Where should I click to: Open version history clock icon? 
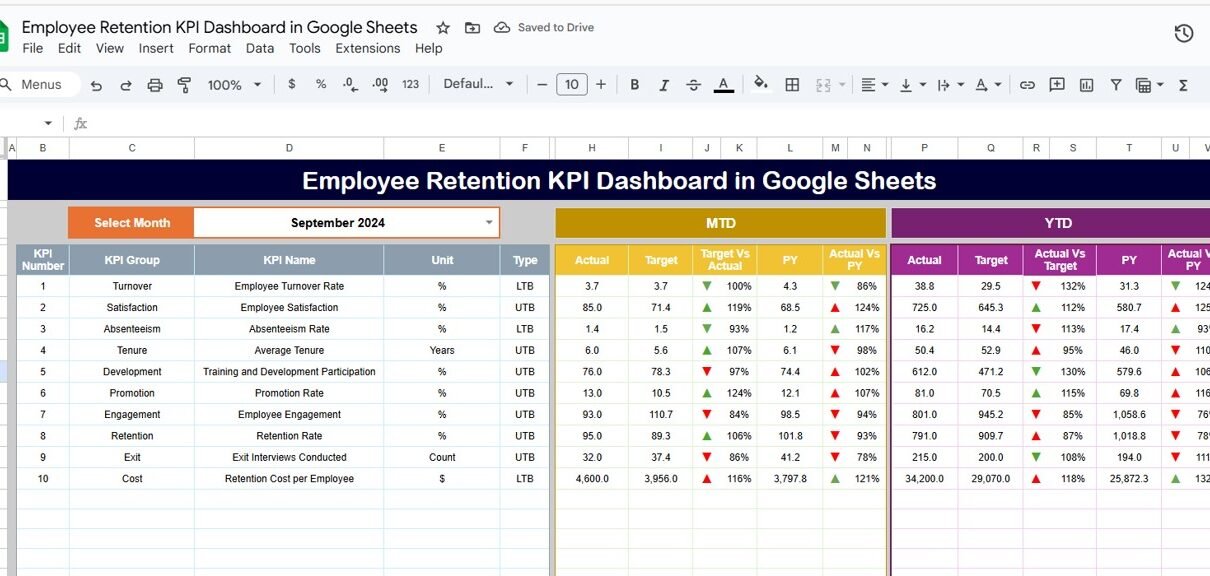pos(1183,34)
